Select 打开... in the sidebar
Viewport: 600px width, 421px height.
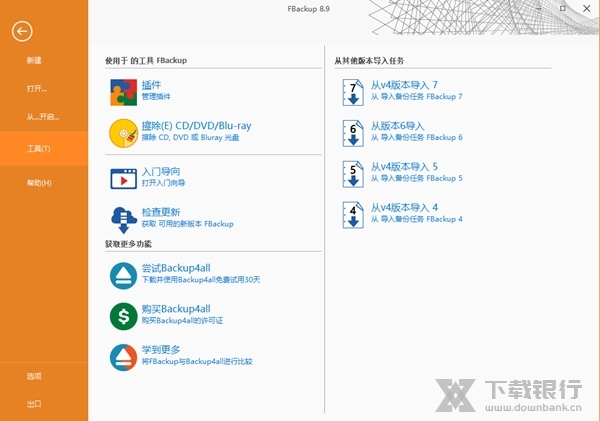point(37,88)
